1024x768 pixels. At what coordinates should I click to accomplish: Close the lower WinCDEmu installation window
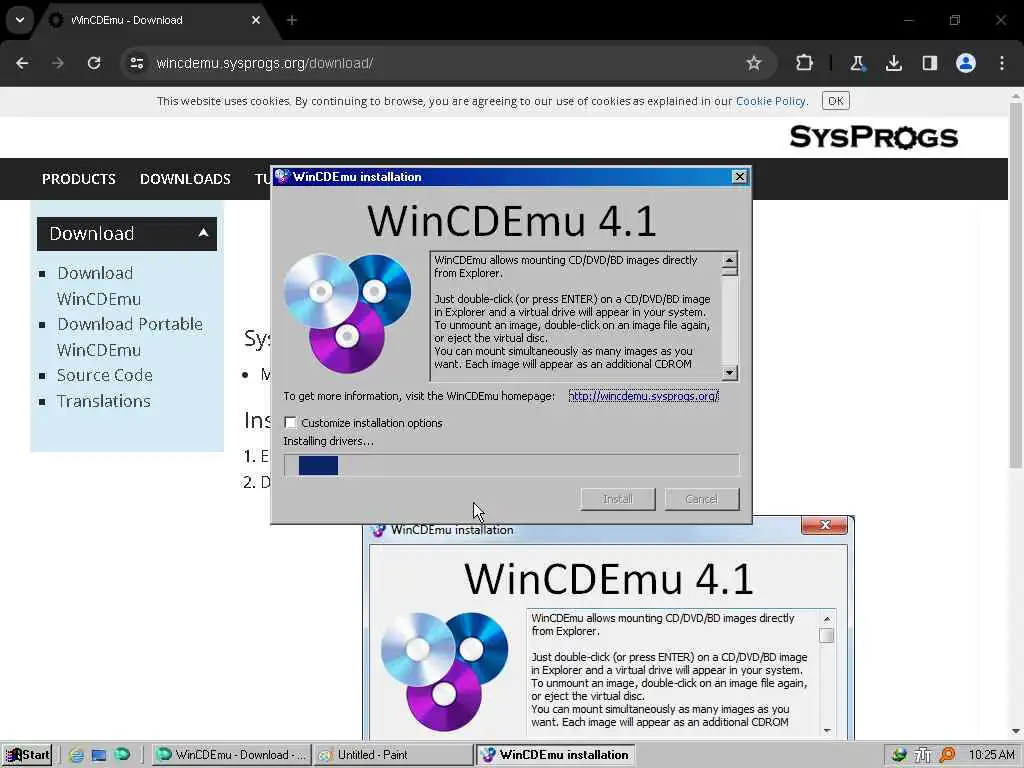coord(824,525)
